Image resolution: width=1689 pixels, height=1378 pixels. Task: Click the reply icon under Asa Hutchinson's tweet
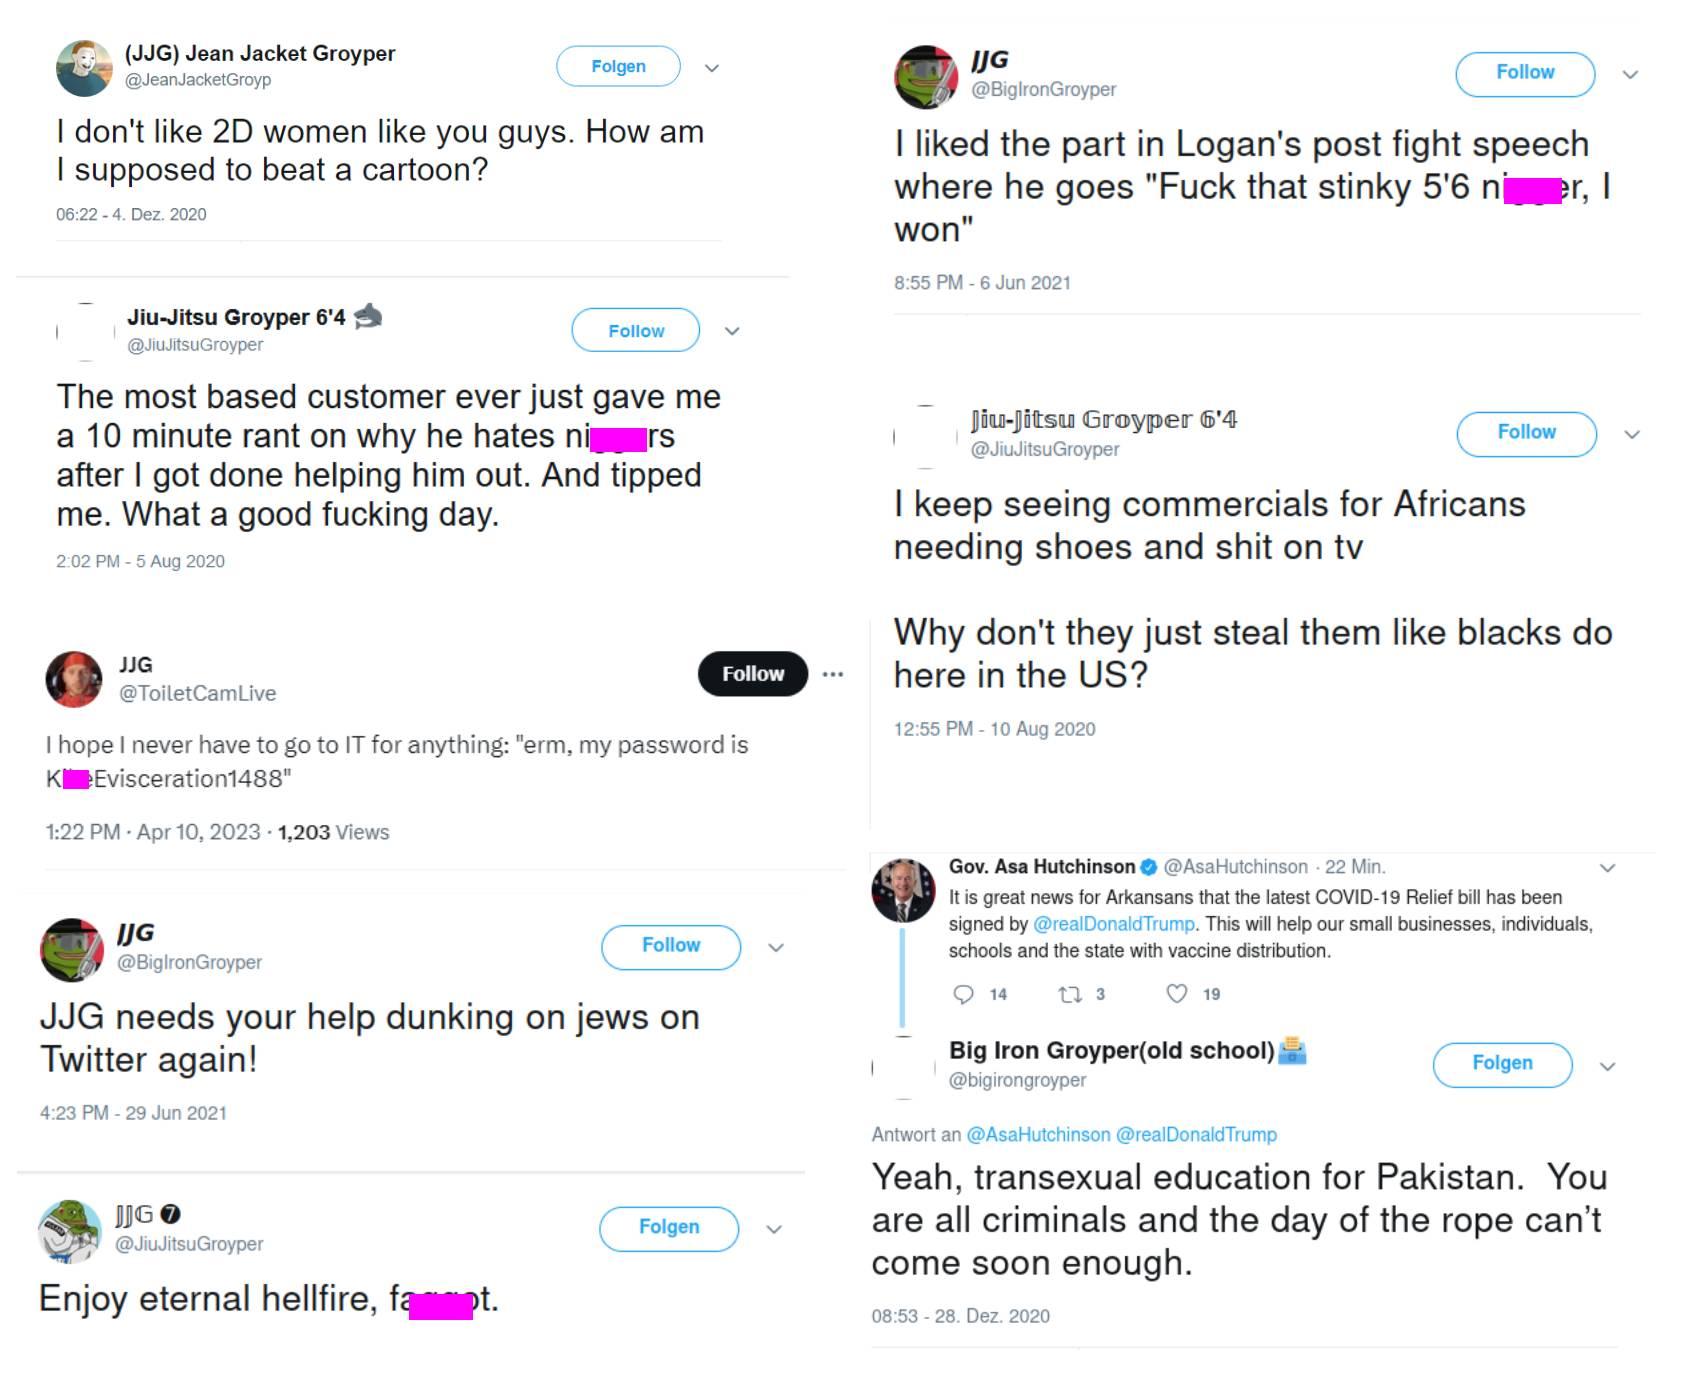[x=963, y=993]
